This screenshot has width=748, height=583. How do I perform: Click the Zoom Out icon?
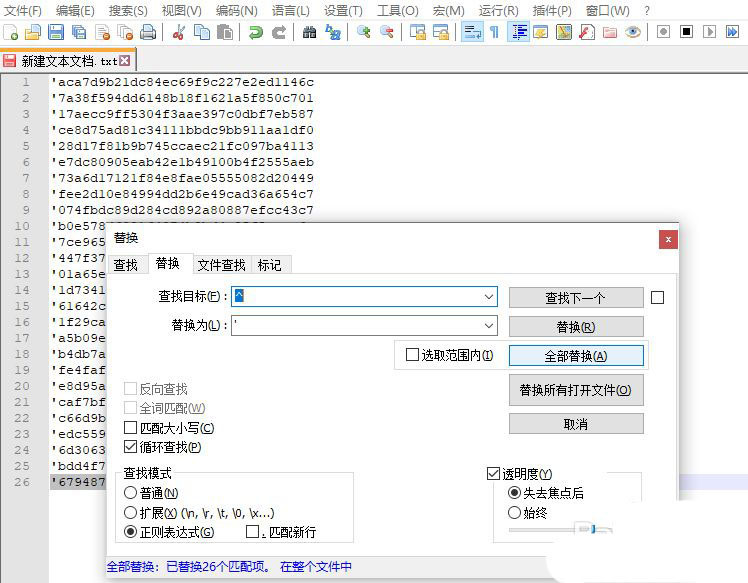coord(386,32)
